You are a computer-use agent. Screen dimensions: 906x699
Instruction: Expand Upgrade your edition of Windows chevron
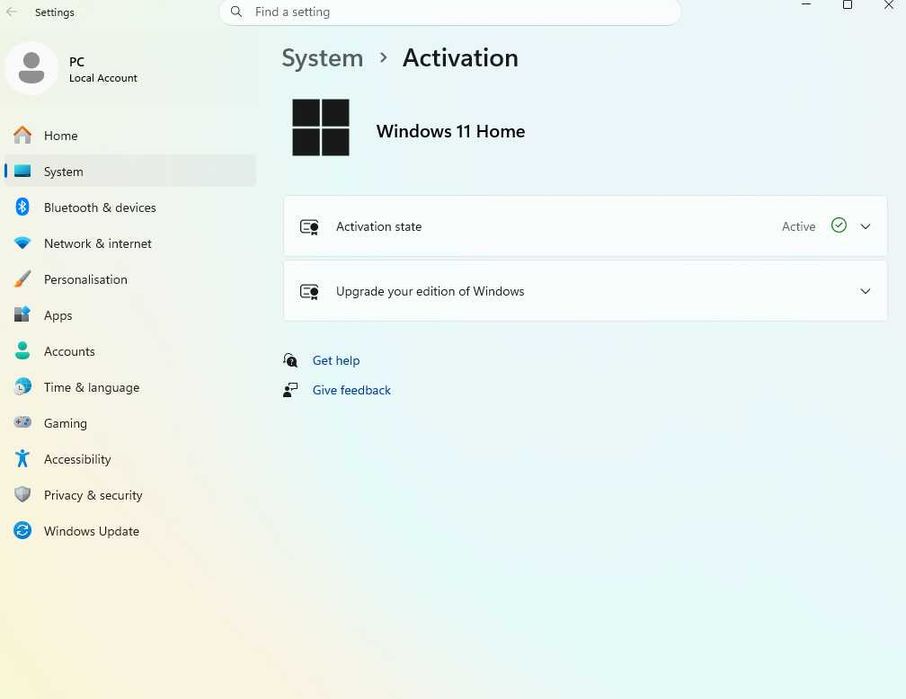(865, 291)
